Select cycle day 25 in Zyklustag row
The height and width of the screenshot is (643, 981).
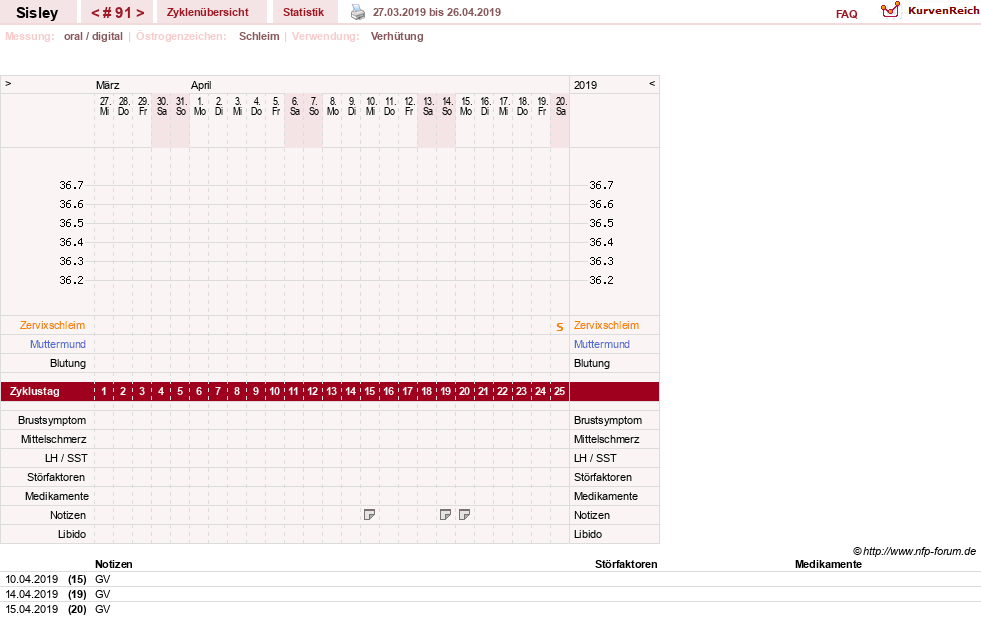tap(559, 391)
